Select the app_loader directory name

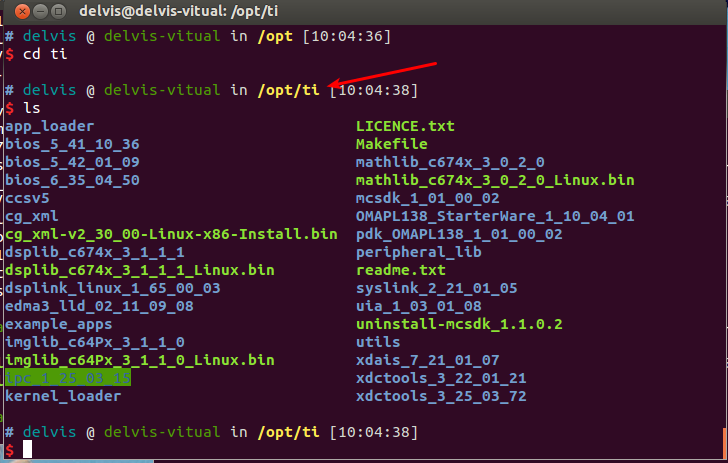point(50,127)
